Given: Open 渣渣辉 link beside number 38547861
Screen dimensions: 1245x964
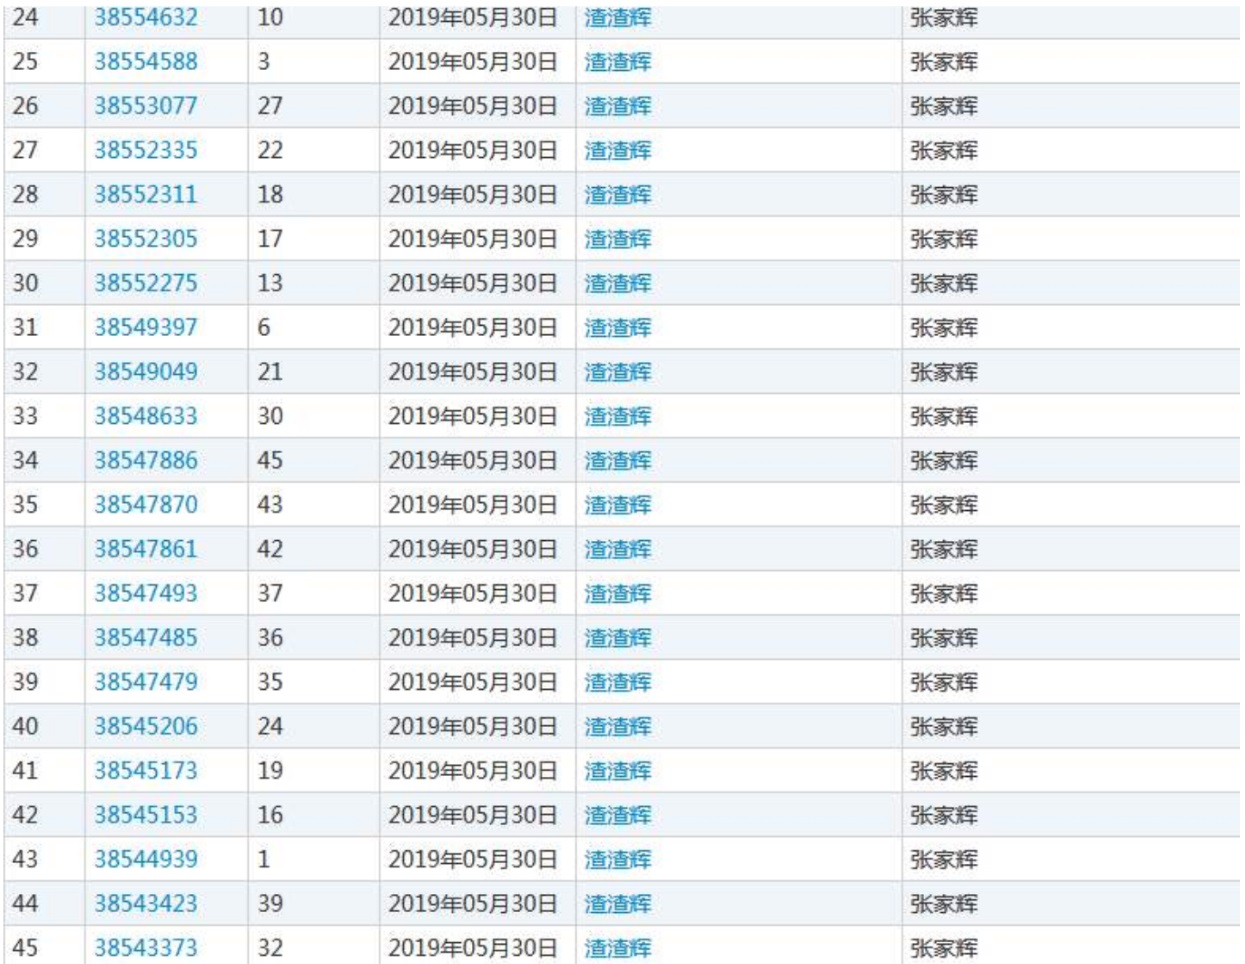Looking at the screenshot, I should [617, 549].
